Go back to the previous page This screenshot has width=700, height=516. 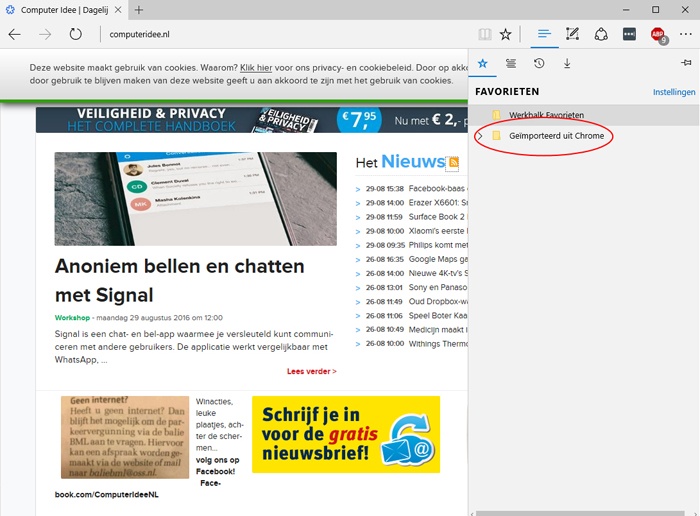pos(15,34)
